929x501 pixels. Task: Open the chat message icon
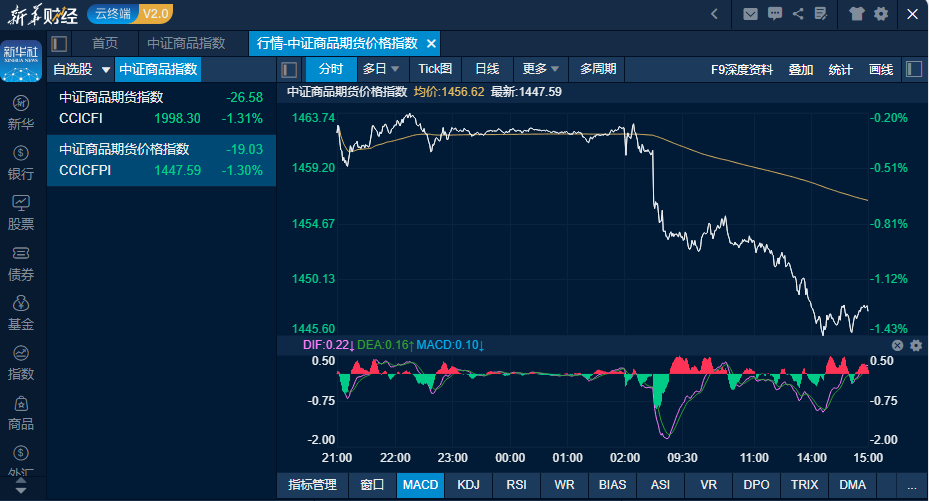point(775,14)
